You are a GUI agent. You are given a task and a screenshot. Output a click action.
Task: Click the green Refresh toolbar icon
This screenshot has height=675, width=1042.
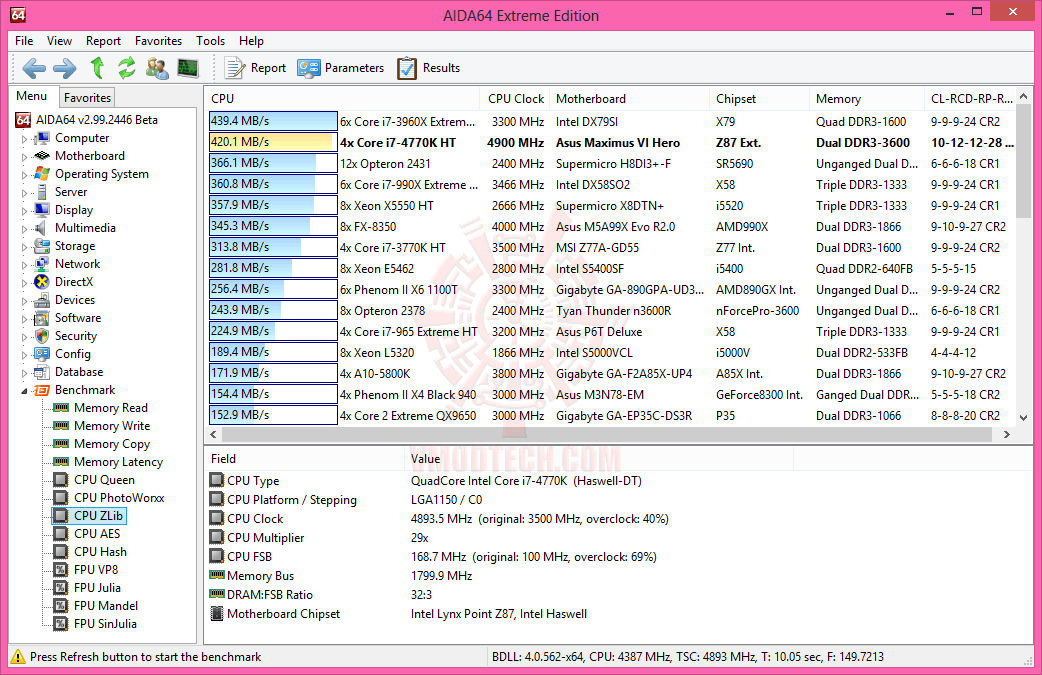pos(127,68)
